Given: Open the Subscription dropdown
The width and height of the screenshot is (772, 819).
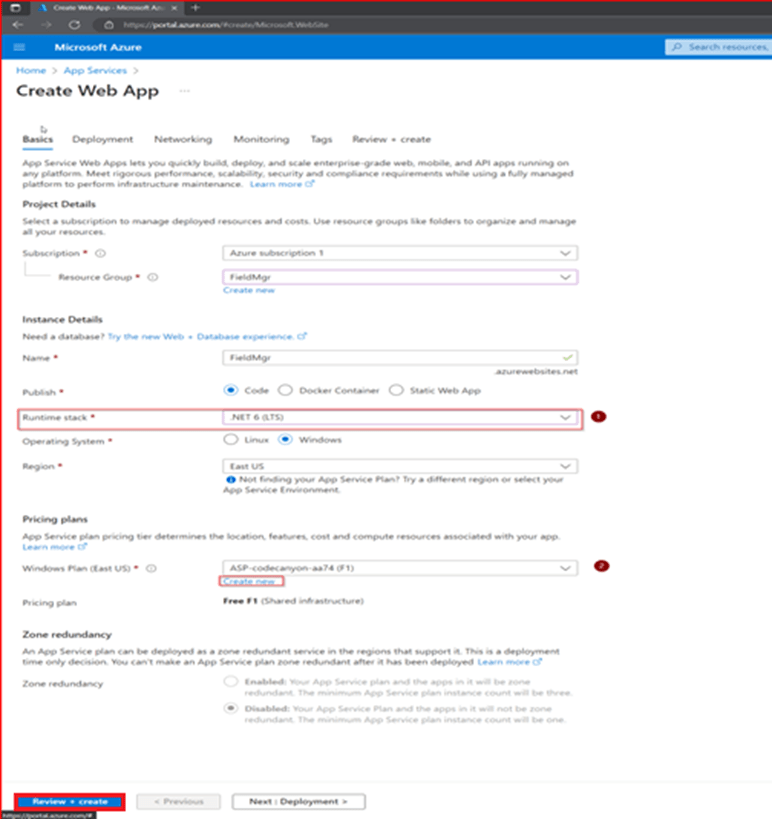Looking at the screenshot, I should [400, 253].
